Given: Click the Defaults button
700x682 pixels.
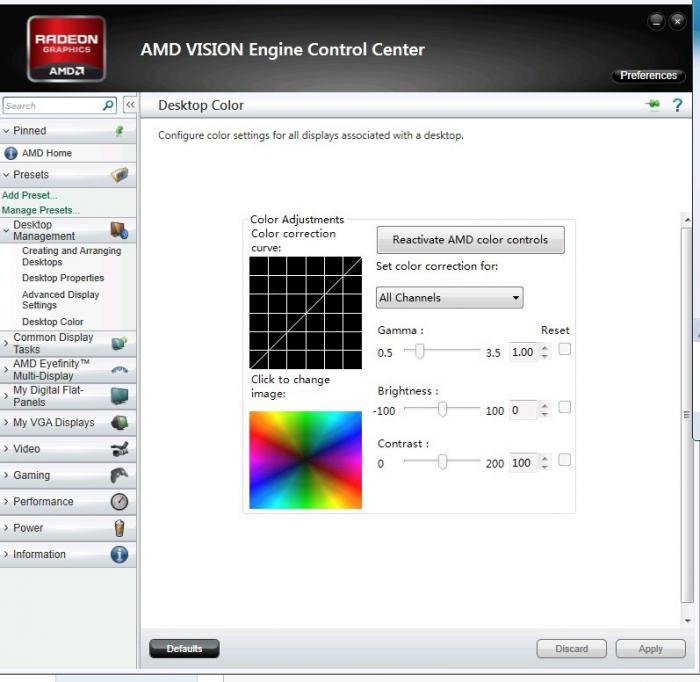Looking at the screenshot, I should point(184,649).
